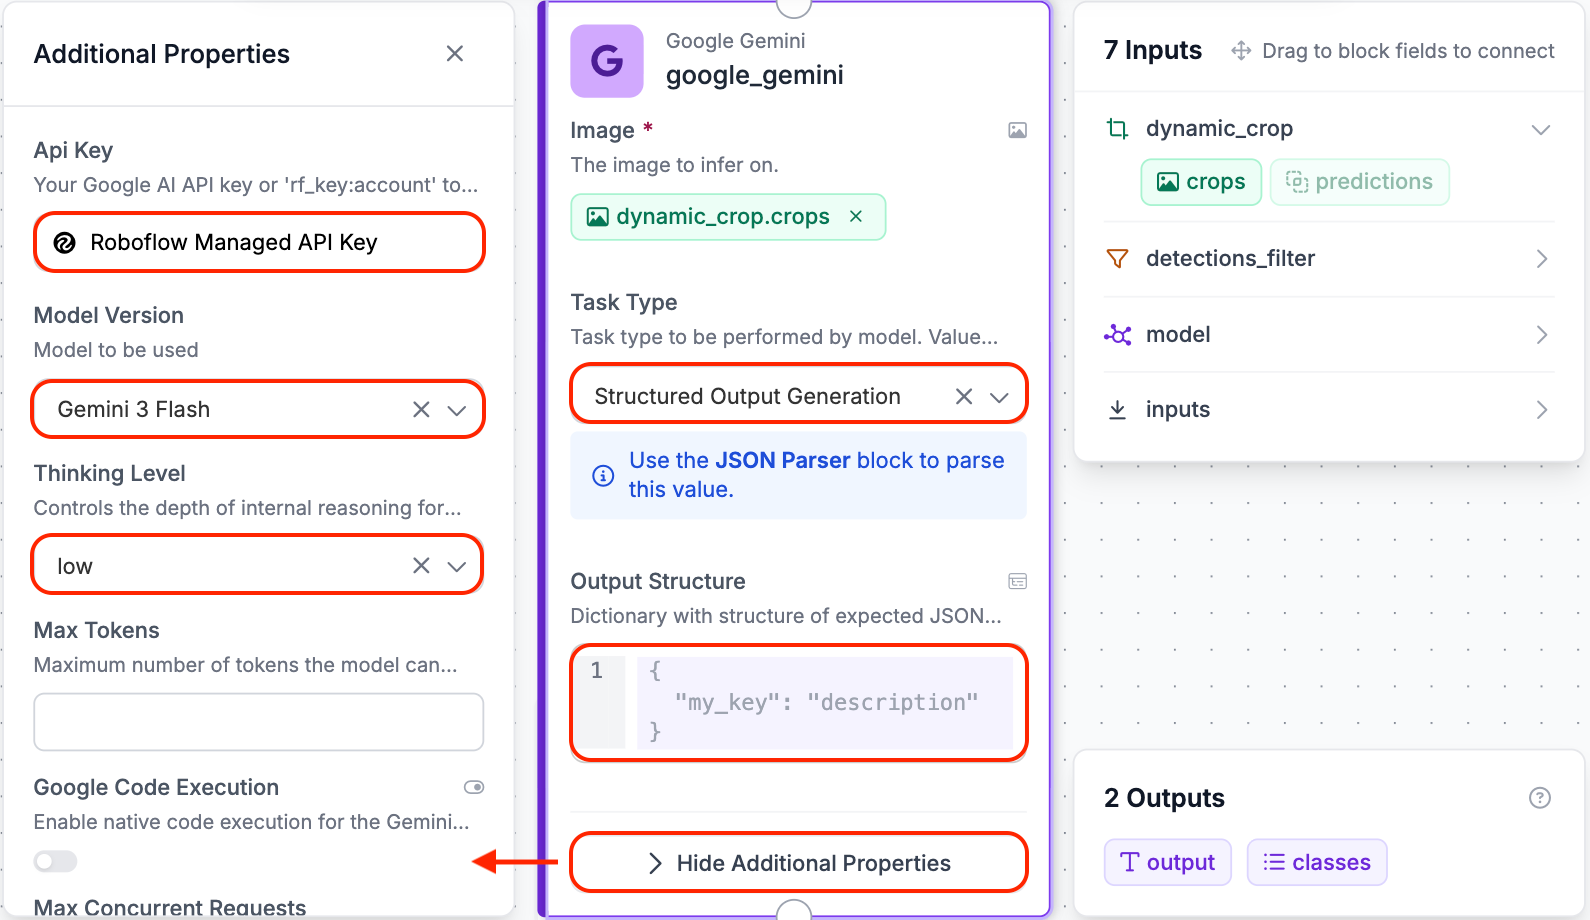Open the Thinking Level dropdown

[x=457, y=567]
